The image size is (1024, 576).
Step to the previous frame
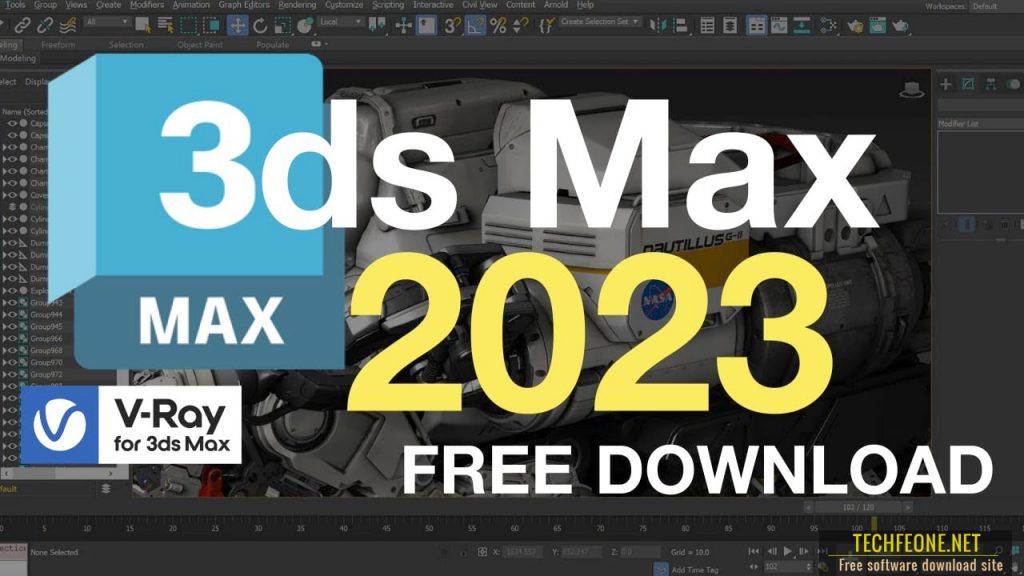[x=771, y=552]
